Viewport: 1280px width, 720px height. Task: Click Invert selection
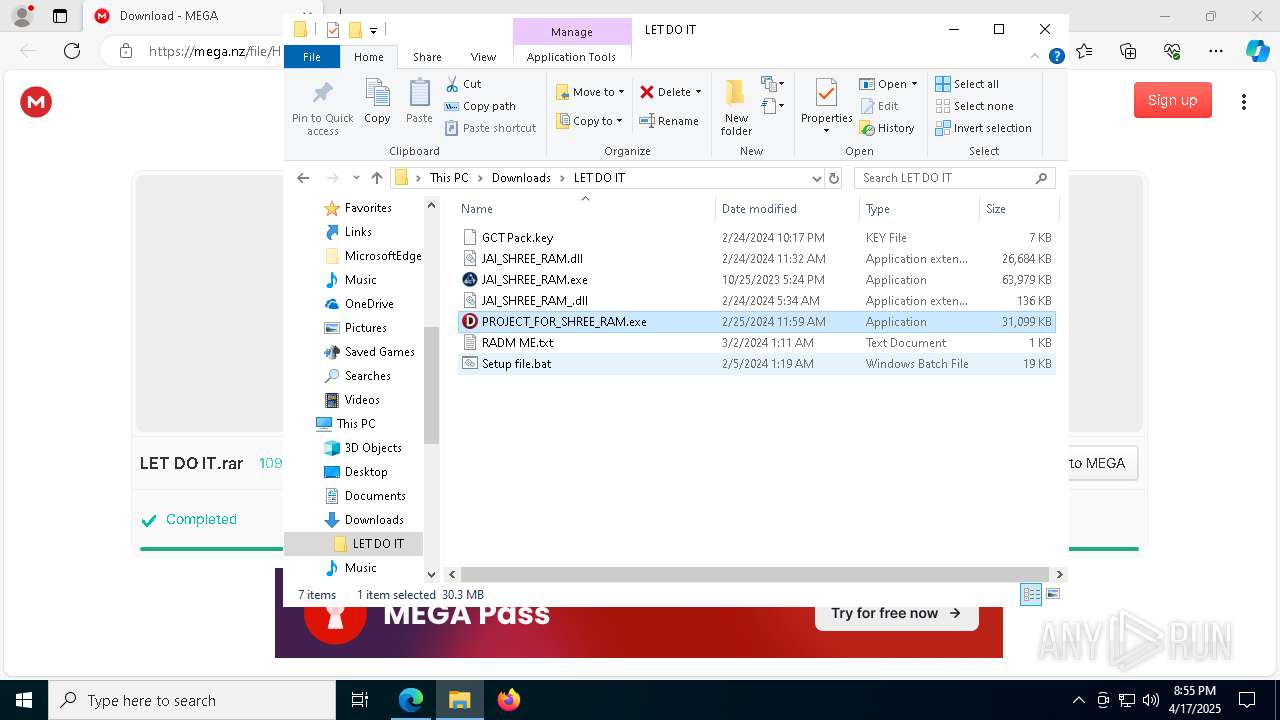pyautogui.click(x=984, y=128)
